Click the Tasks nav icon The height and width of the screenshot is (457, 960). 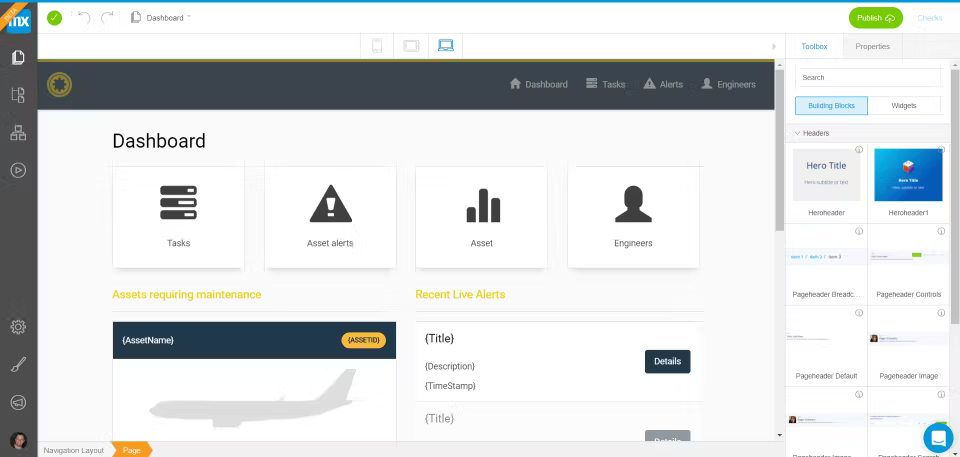tap(591, 83)
